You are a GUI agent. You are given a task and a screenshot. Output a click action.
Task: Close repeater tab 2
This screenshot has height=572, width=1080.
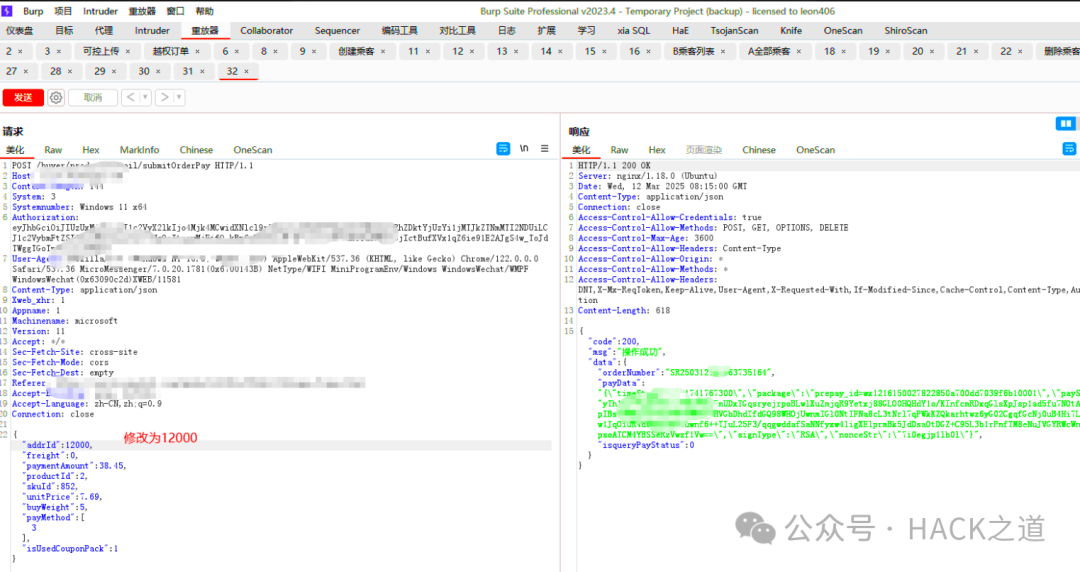click(x=21, y=52)
